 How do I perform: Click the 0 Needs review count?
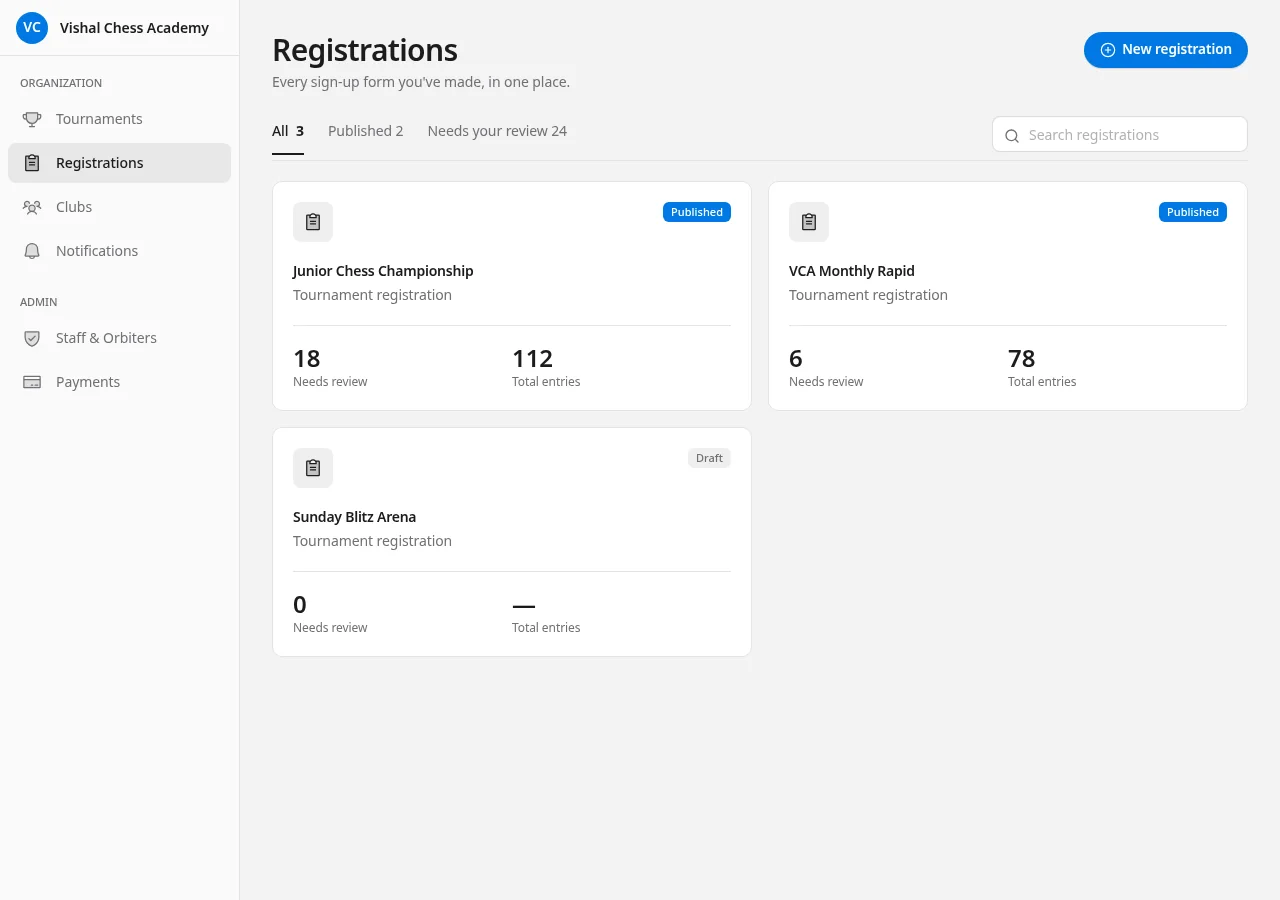[300, 604]
